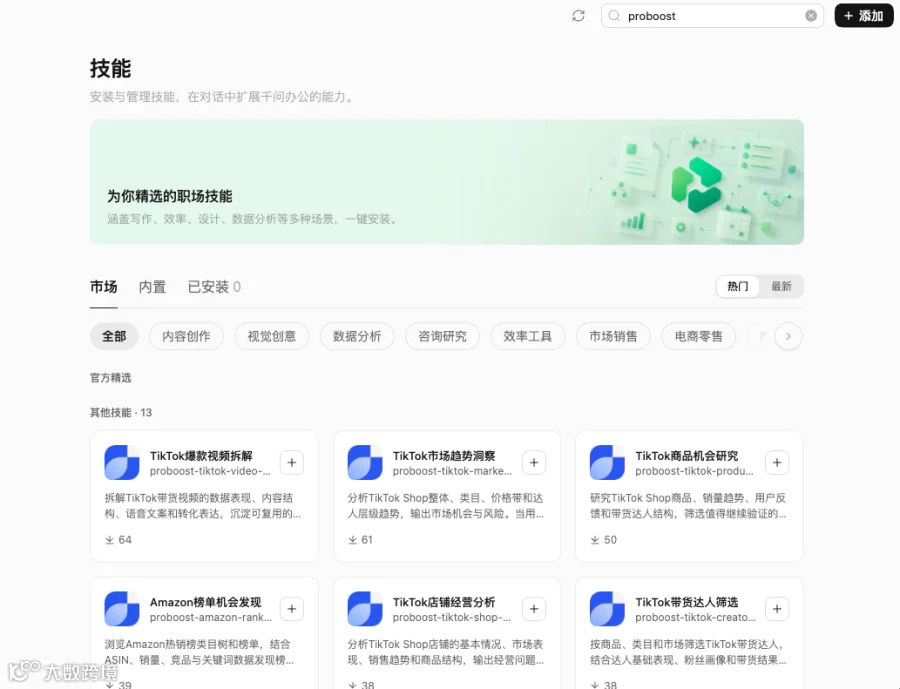Click the proboost-amazon-rank... identifier text
This screenshot has height=689, width=900.
[x=211, y=618]
